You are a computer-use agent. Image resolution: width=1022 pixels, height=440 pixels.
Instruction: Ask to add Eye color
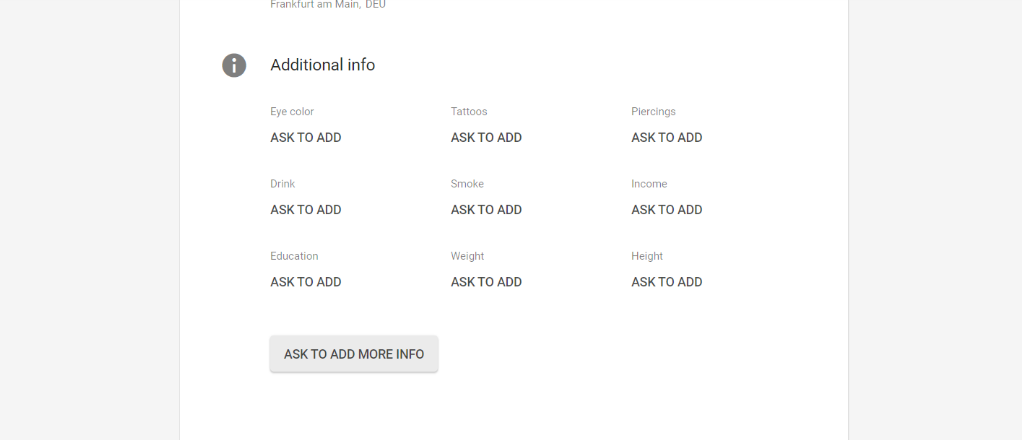(x=306, y=138)
